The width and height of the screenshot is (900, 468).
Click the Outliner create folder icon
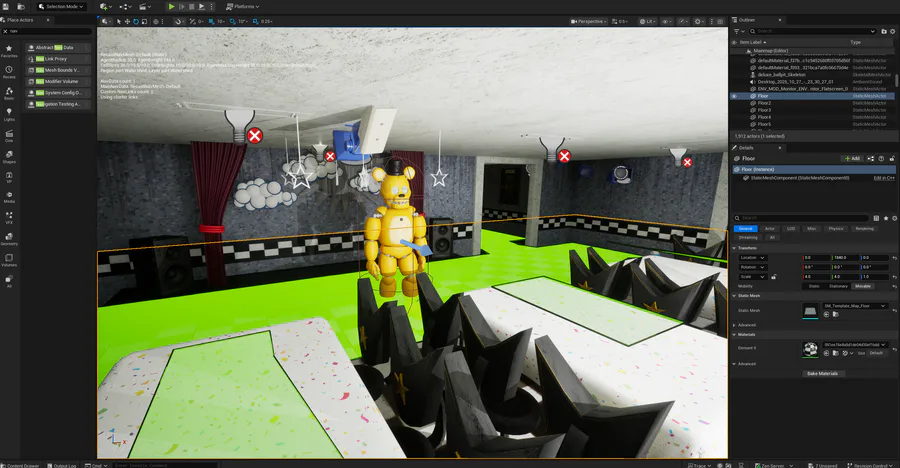click(884, 31)
